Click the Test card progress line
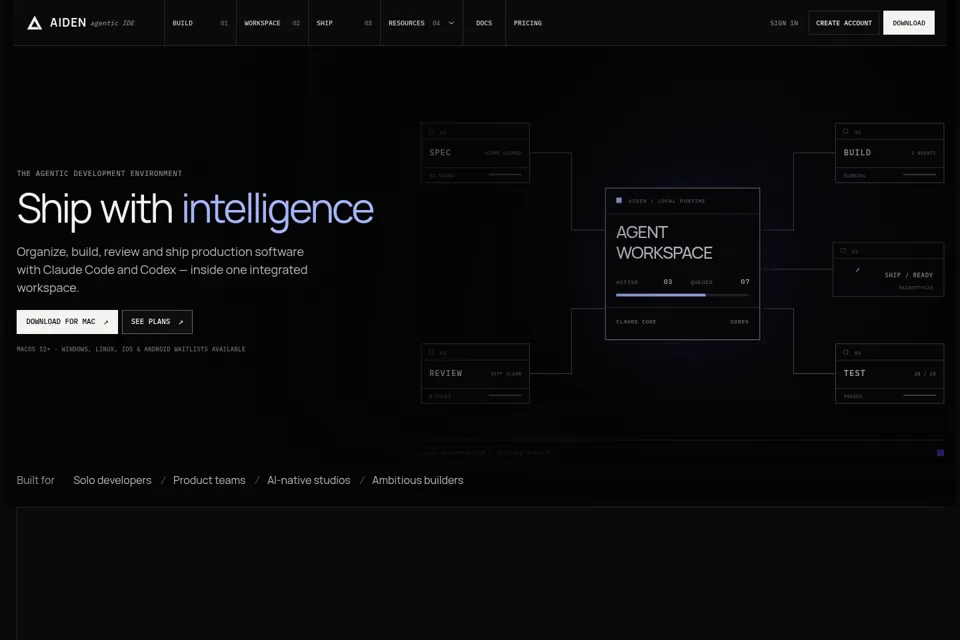960x640 pixels. [x=920, y=396]
